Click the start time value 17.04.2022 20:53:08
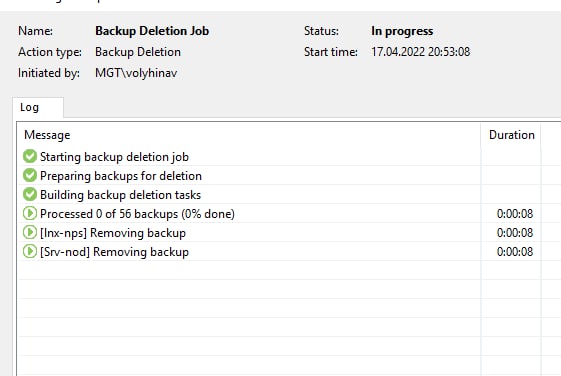Image resolution: width=561 pixels, height=376 pixels. tap(421, 52)
